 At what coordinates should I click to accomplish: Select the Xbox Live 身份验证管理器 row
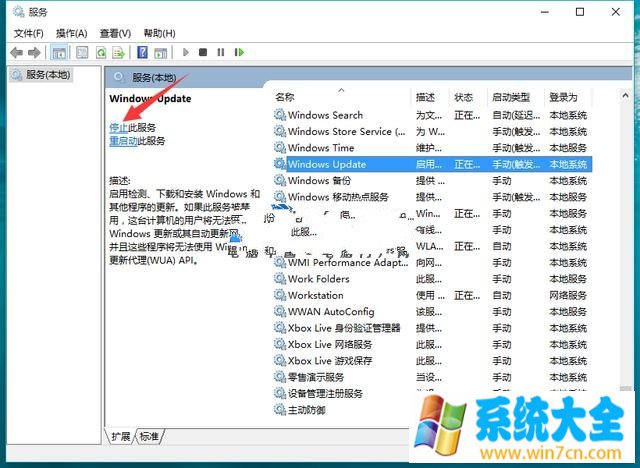[432, 328]
